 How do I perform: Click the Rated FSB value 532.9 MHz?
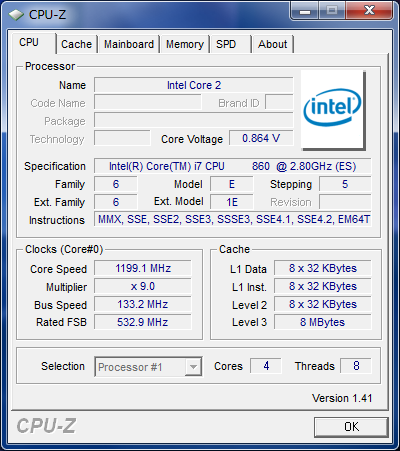coord(143,322)
